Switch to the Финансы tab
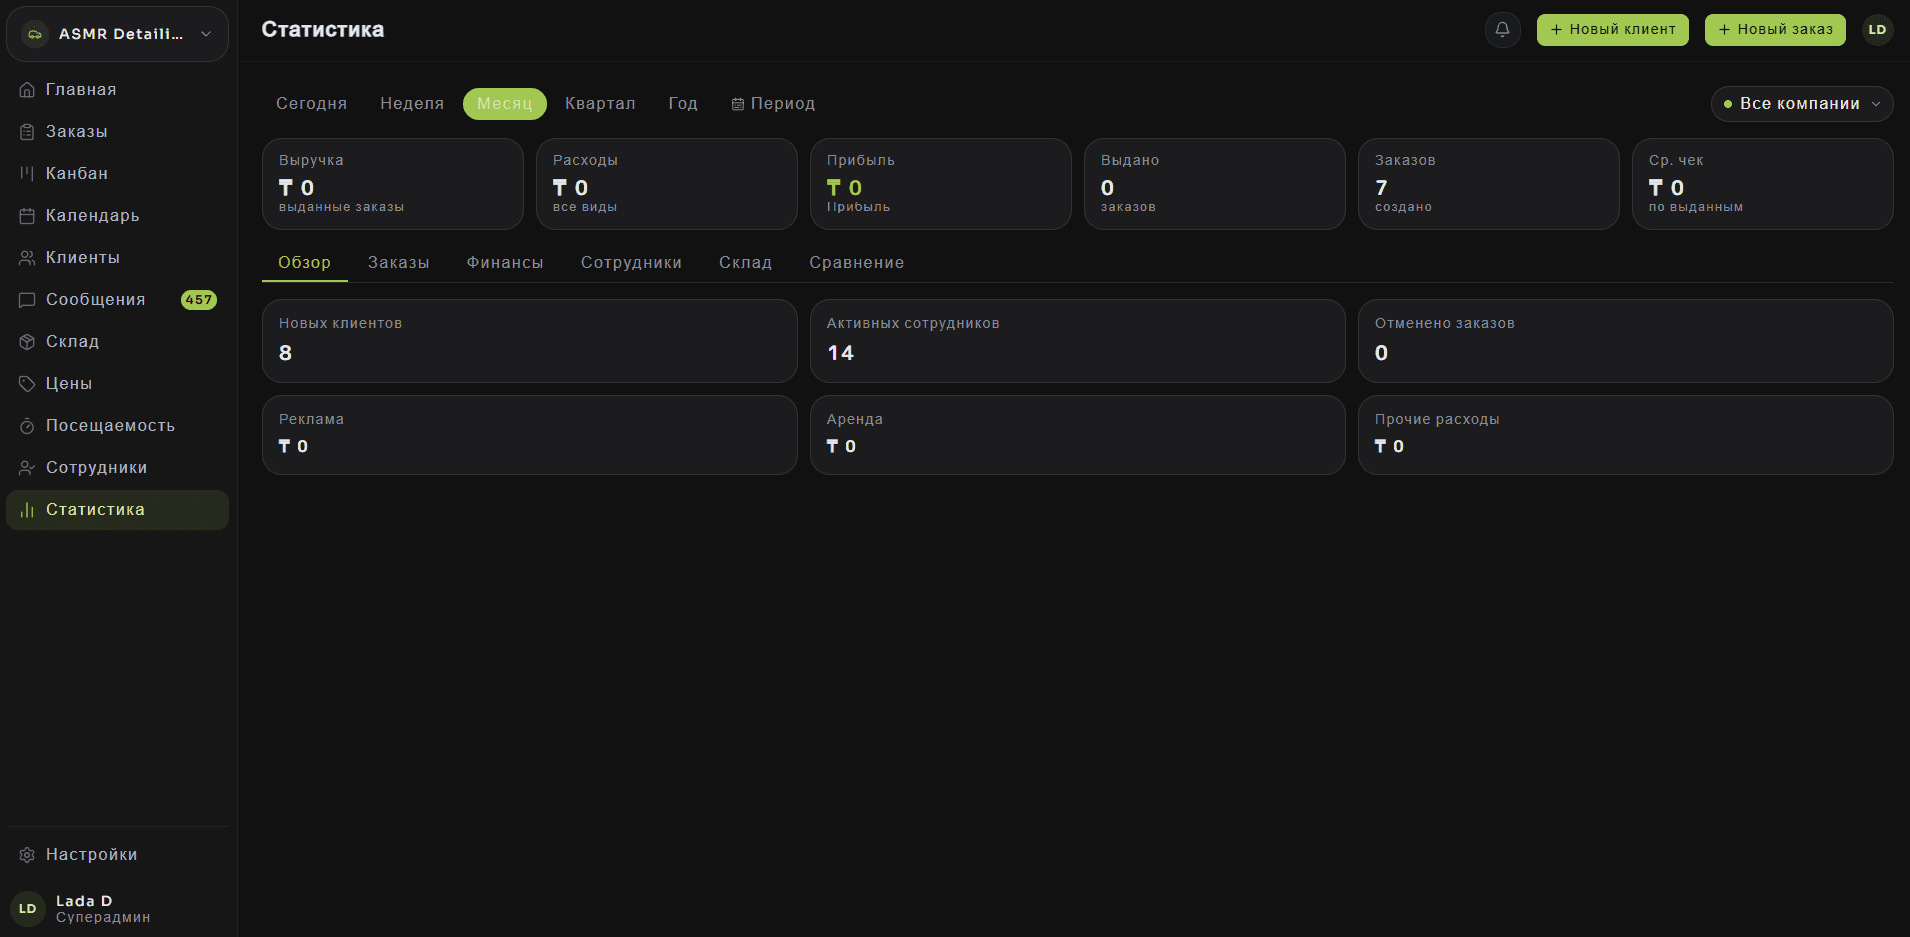Image resolution: width=1910 pixels, height=937 pixels. [505, 263]
